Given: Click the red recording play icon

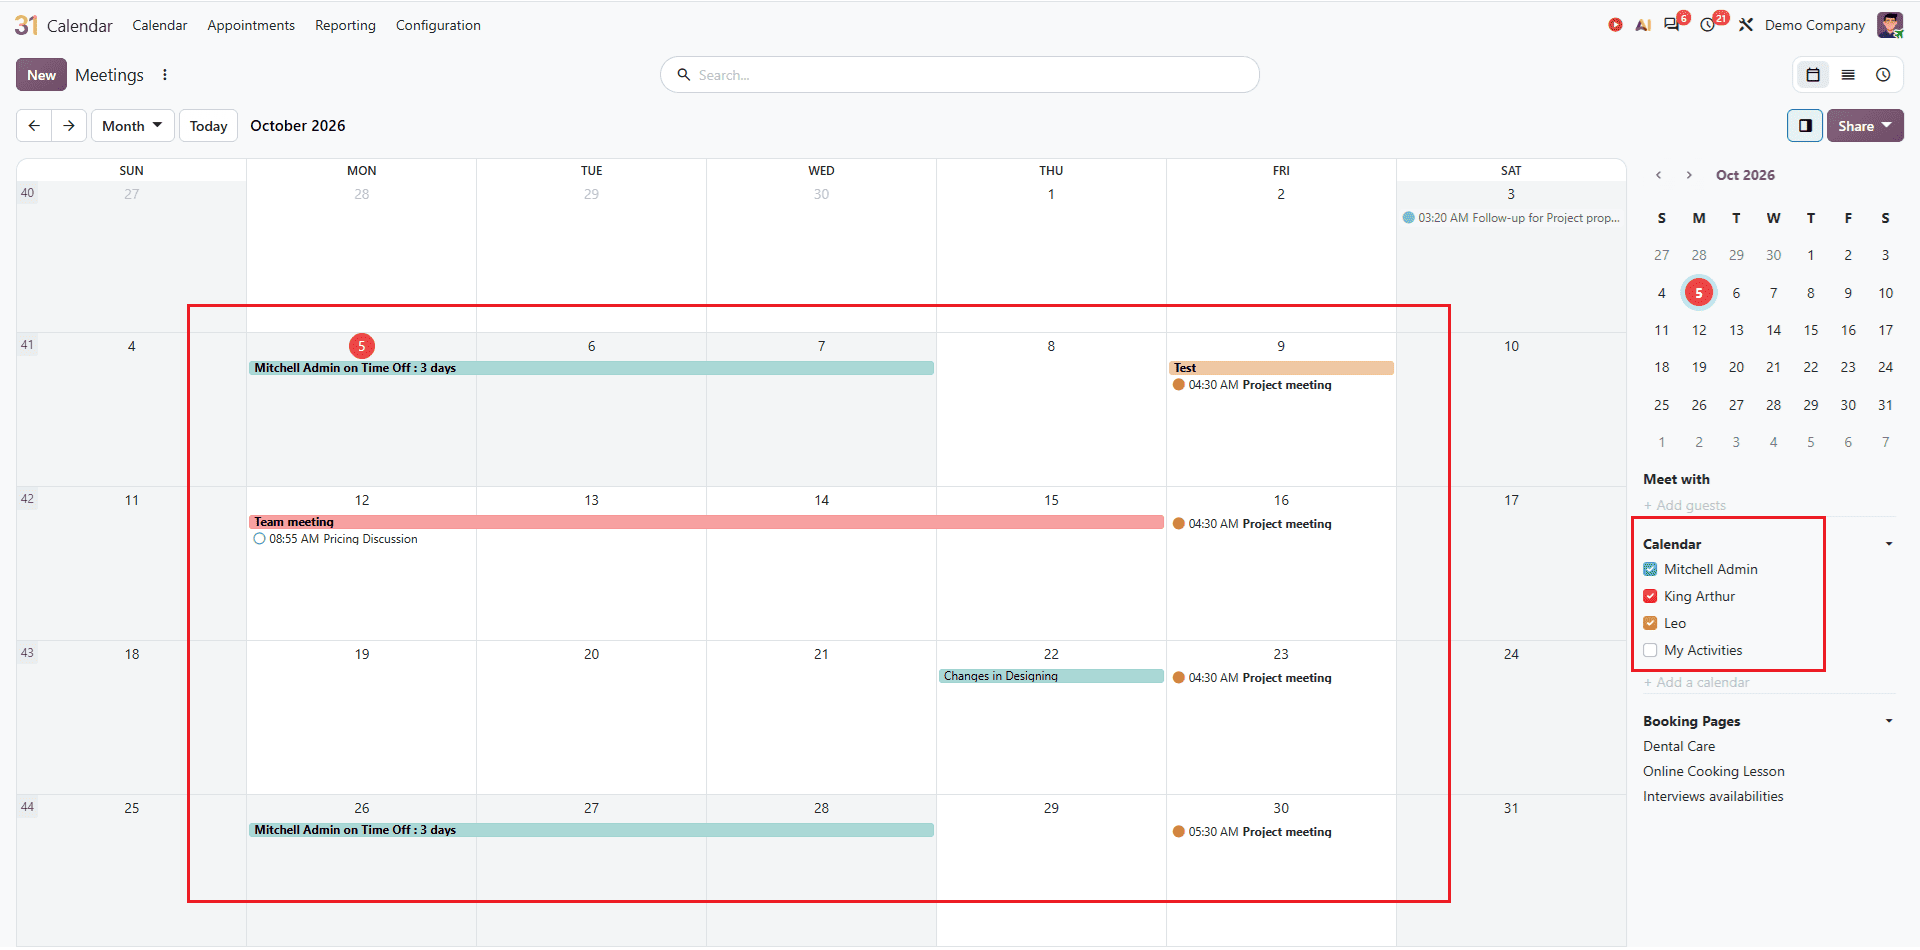Looking at the screenshot, I should point(1615,25).
